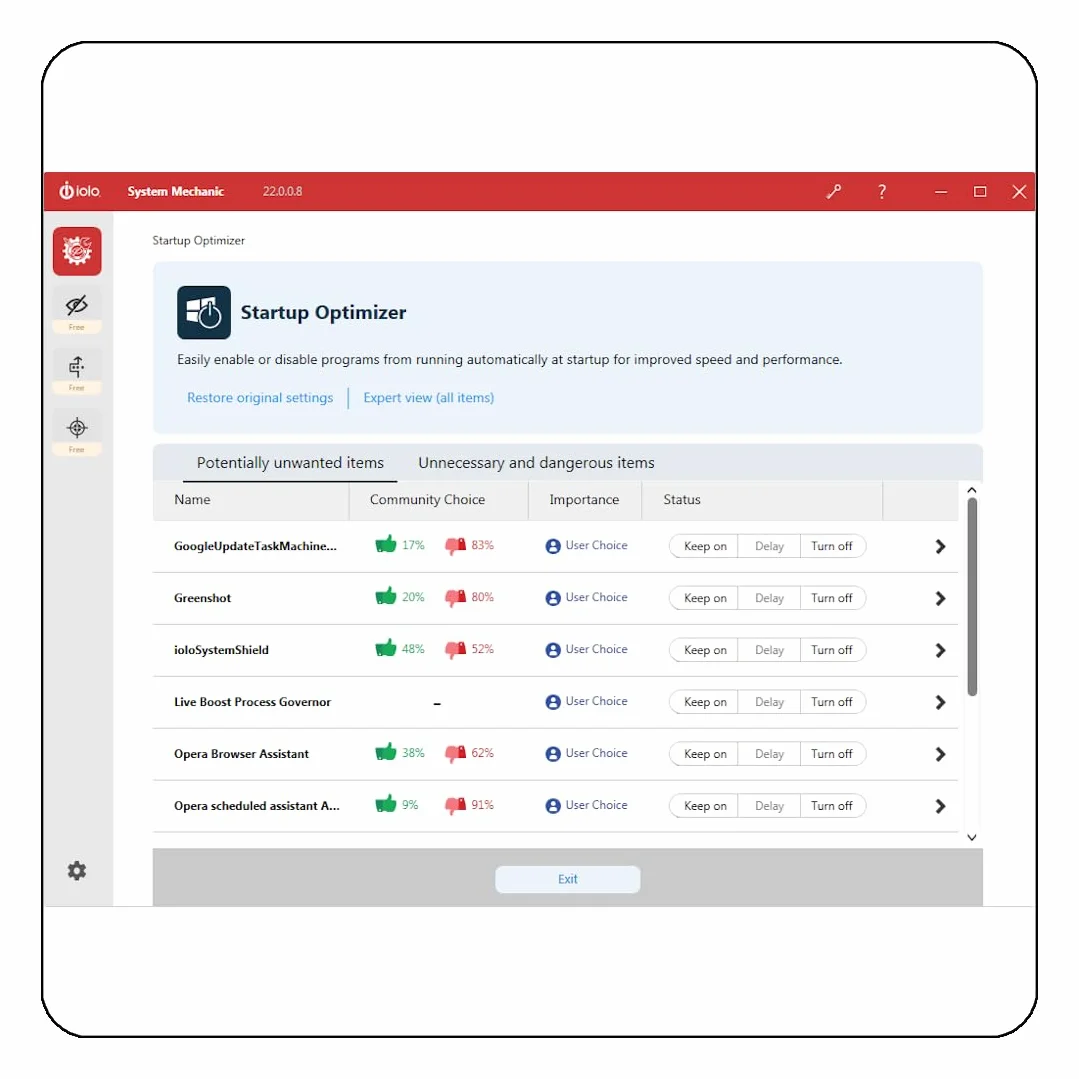Expand Greenshot row details chevron
The image size is (1079, 1079).
point(940,599)
